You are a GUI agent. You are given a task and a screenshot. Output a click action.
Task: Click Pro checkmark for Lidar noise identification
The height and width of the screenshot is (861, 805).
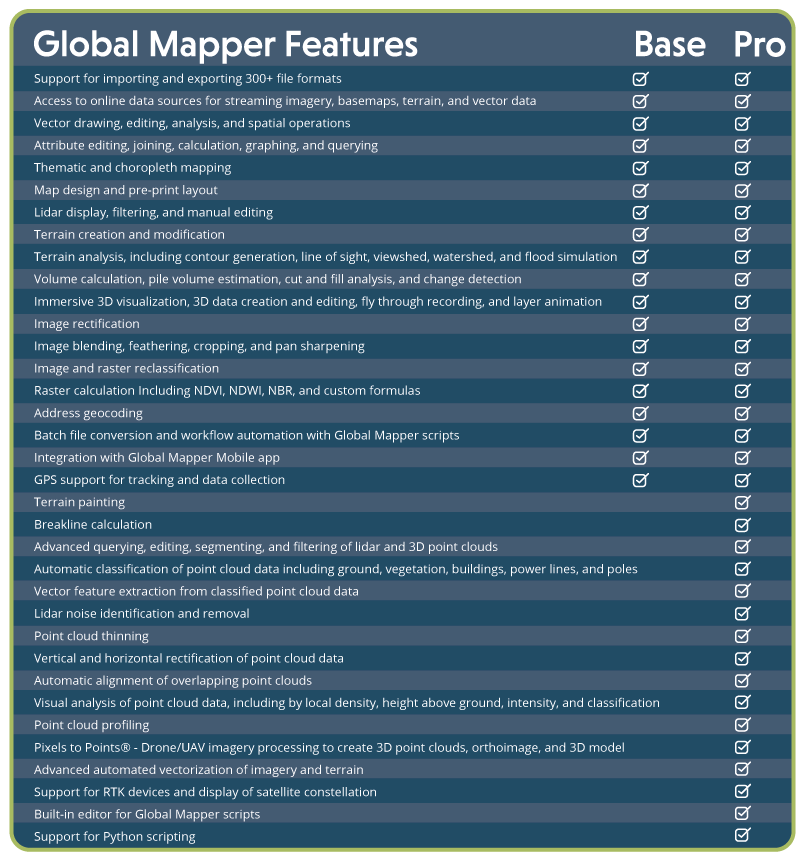[x=742, y=614]
